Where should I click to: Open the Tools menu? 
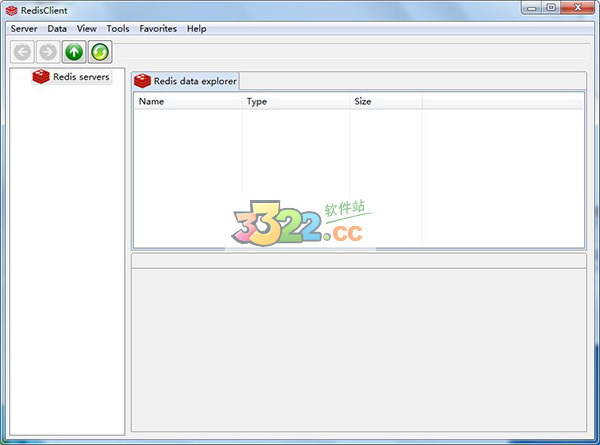[x=118, y=29]
